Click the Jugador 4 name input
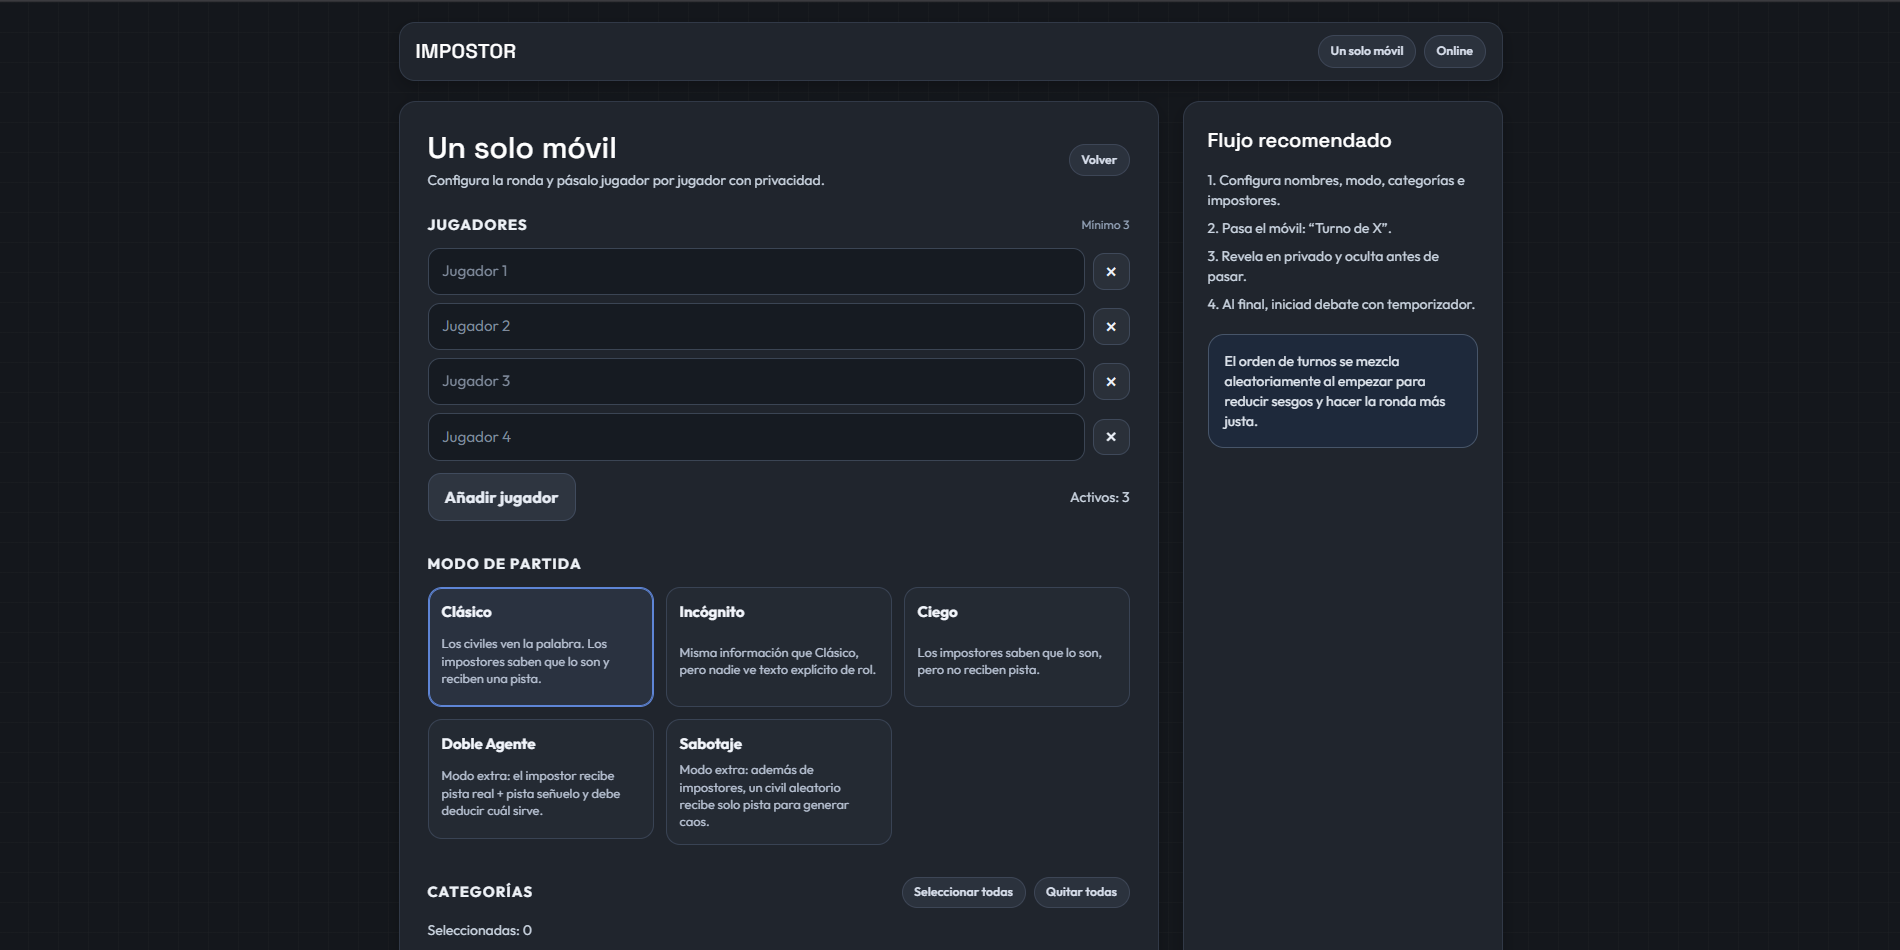The height and width of the screenshot is (950, 1900). click(x=755, y=437)
